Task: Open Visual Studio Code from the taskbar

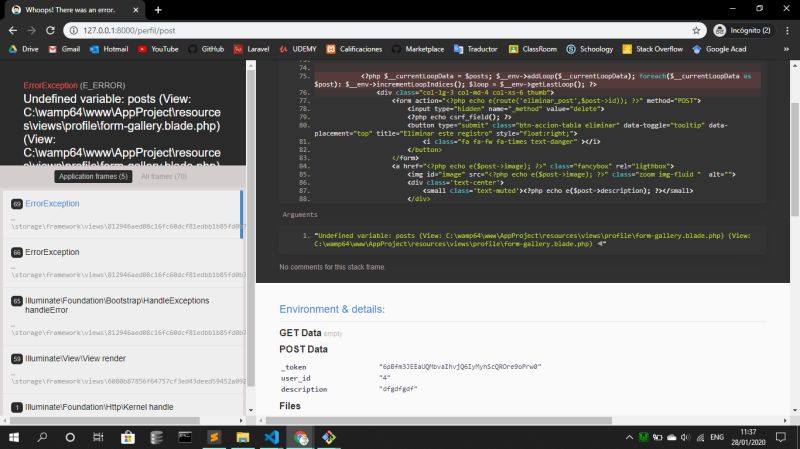Action: coord(271,437)
